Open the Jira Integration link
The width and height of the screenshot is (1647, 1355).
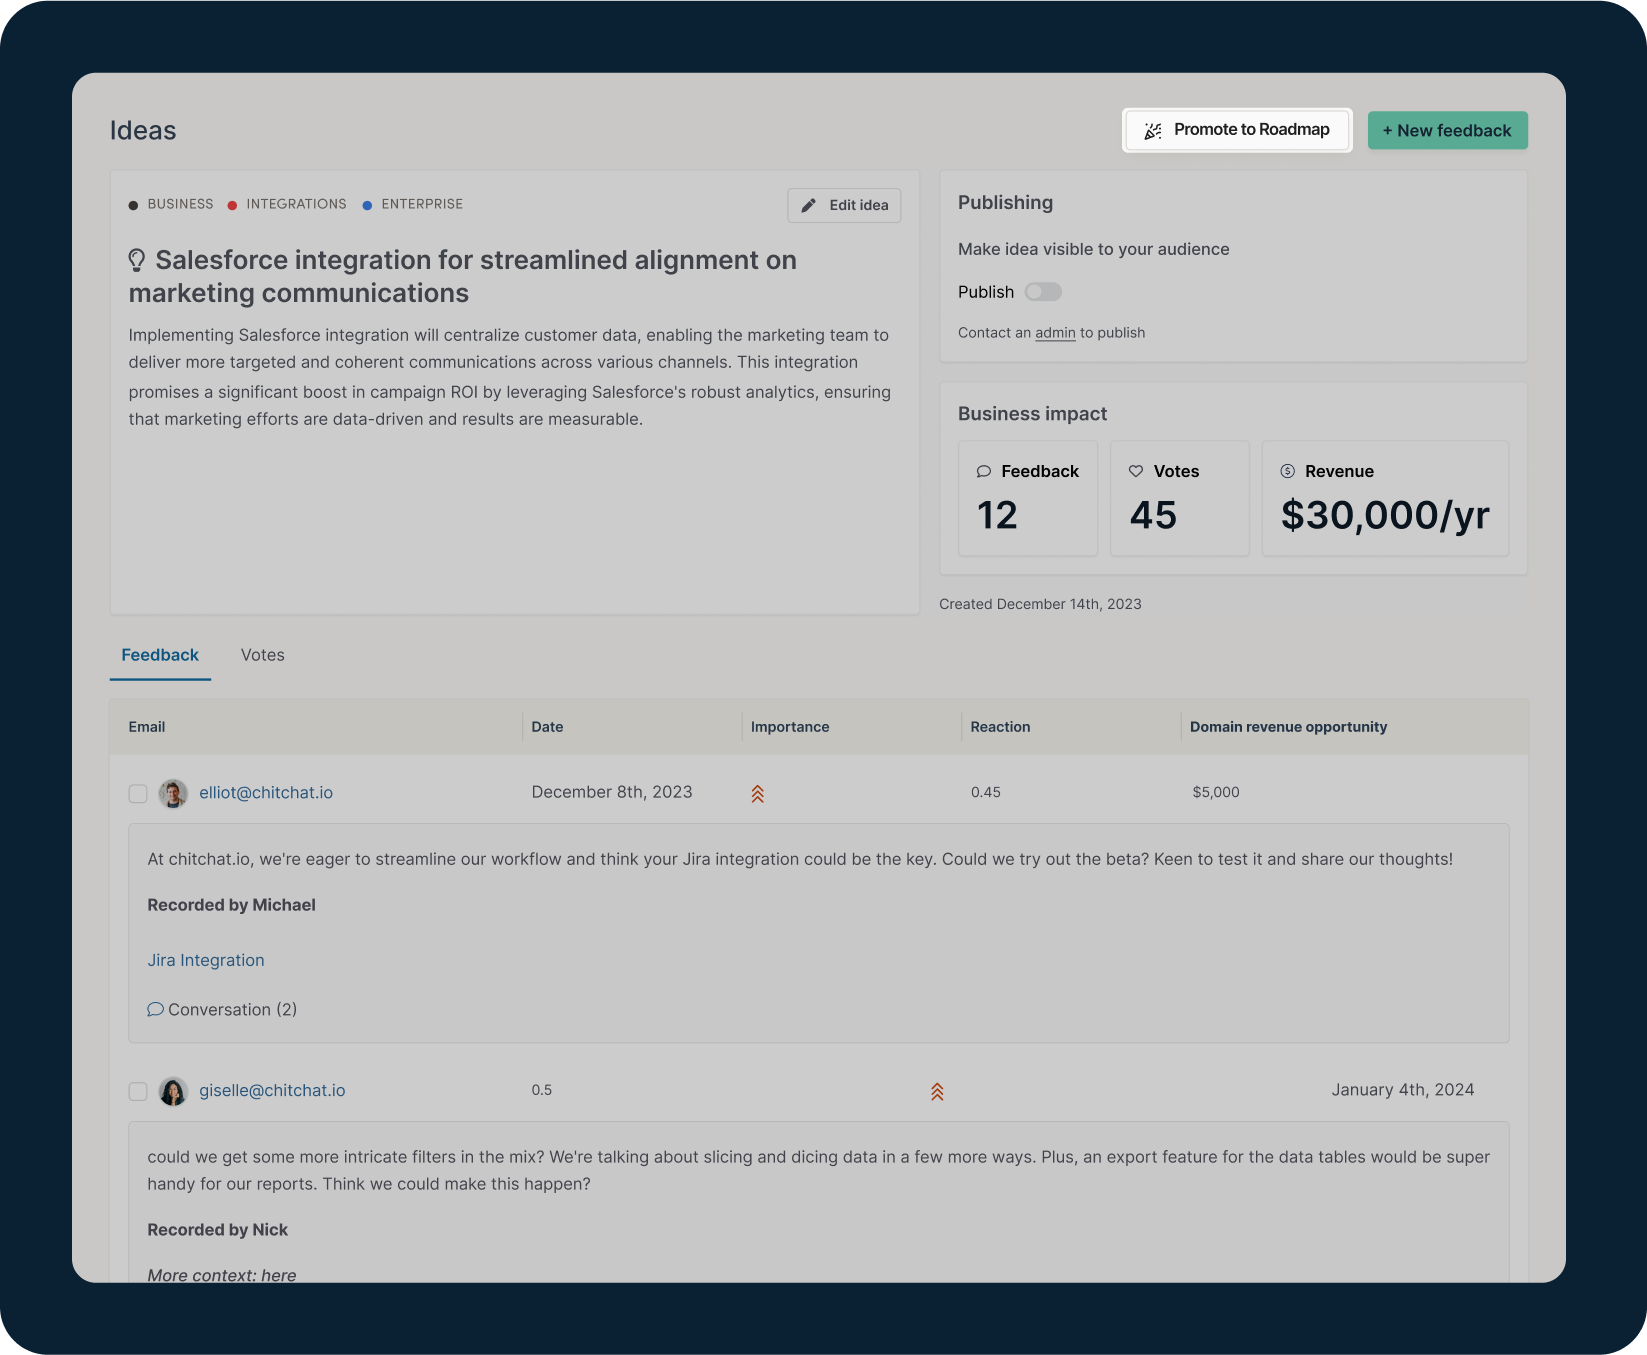205,960
